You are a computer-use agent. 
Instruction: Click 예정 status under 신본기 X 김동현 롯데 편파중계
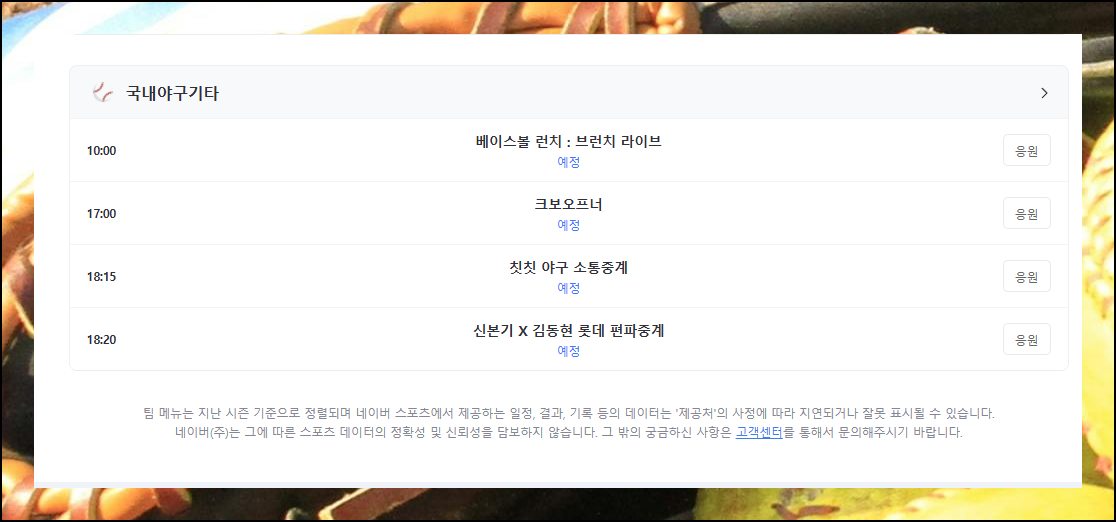pos(569,350)
